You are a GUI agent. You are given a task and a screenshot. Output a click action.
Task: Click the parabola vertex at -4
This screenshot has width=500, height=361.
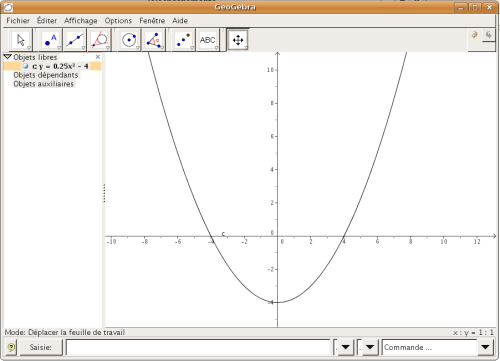click(277, 302)
